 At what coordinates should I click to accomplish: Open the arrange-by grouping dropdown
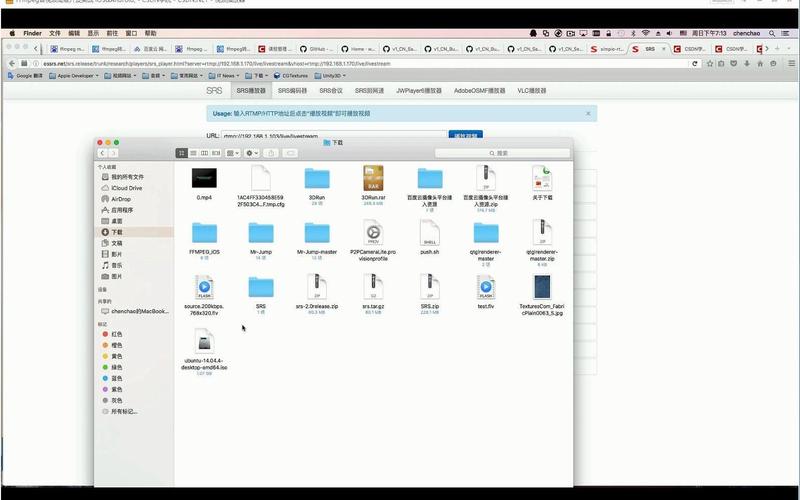point(232,153)
